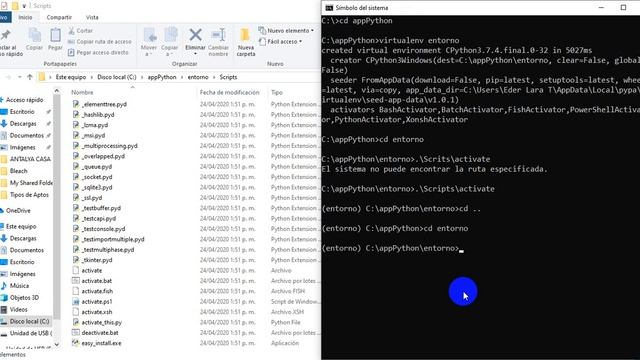Screen dimensions: 640x360
Task: Click Disco local (C:) breadcrumb
Action: pos(117,77)
